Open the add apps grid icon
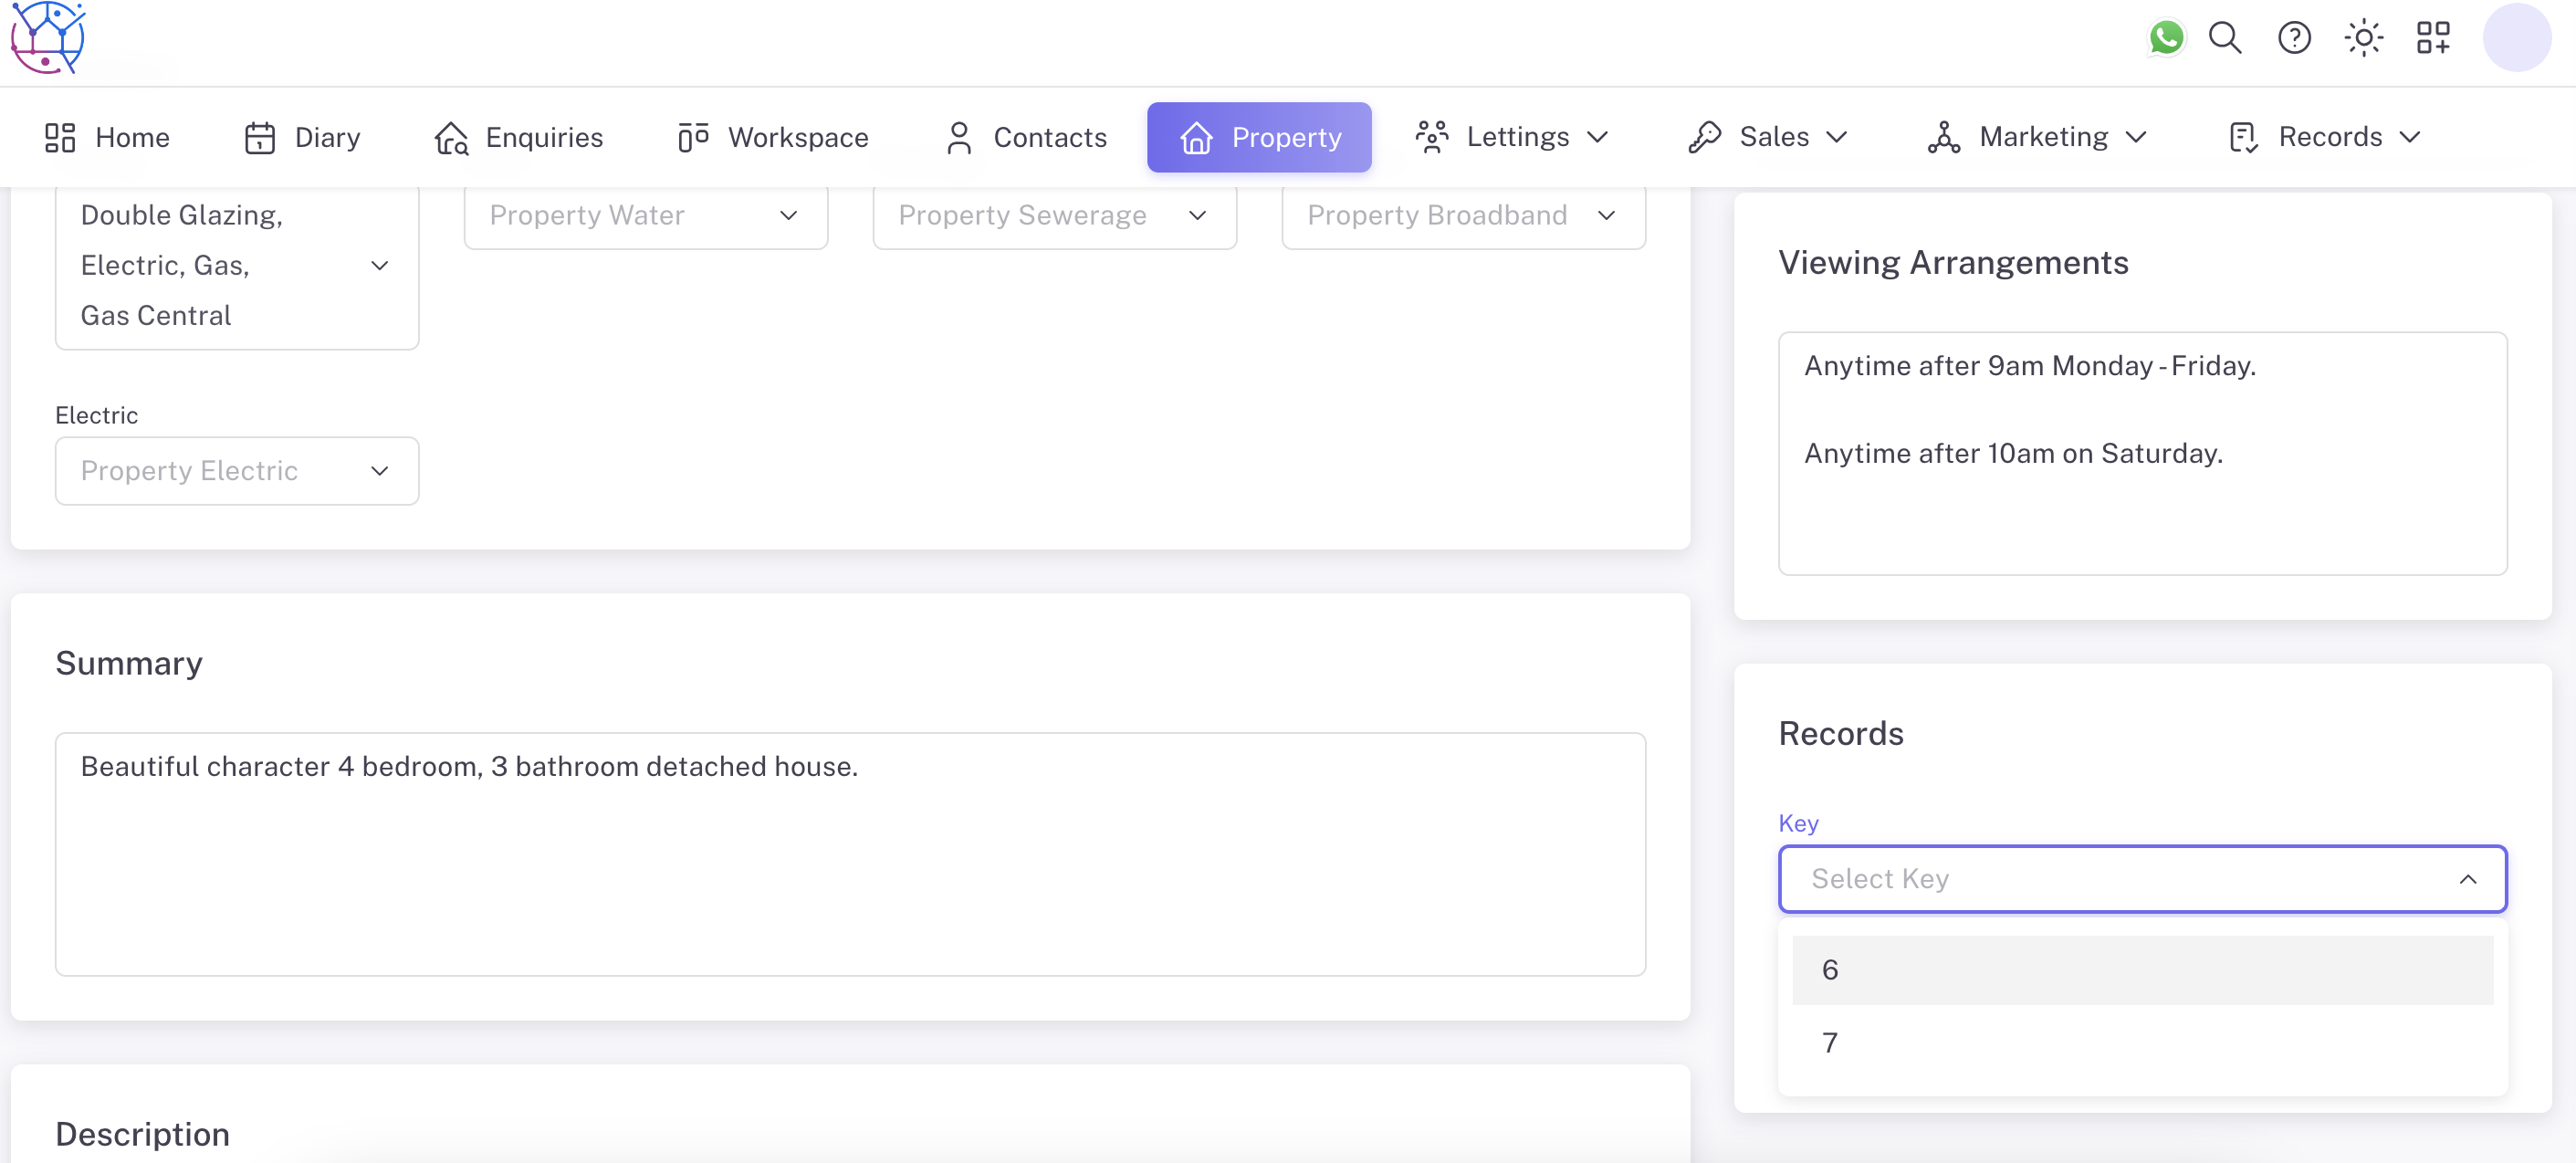Viewport: 2576px width, 1163px height. [x=2432, y=38]
